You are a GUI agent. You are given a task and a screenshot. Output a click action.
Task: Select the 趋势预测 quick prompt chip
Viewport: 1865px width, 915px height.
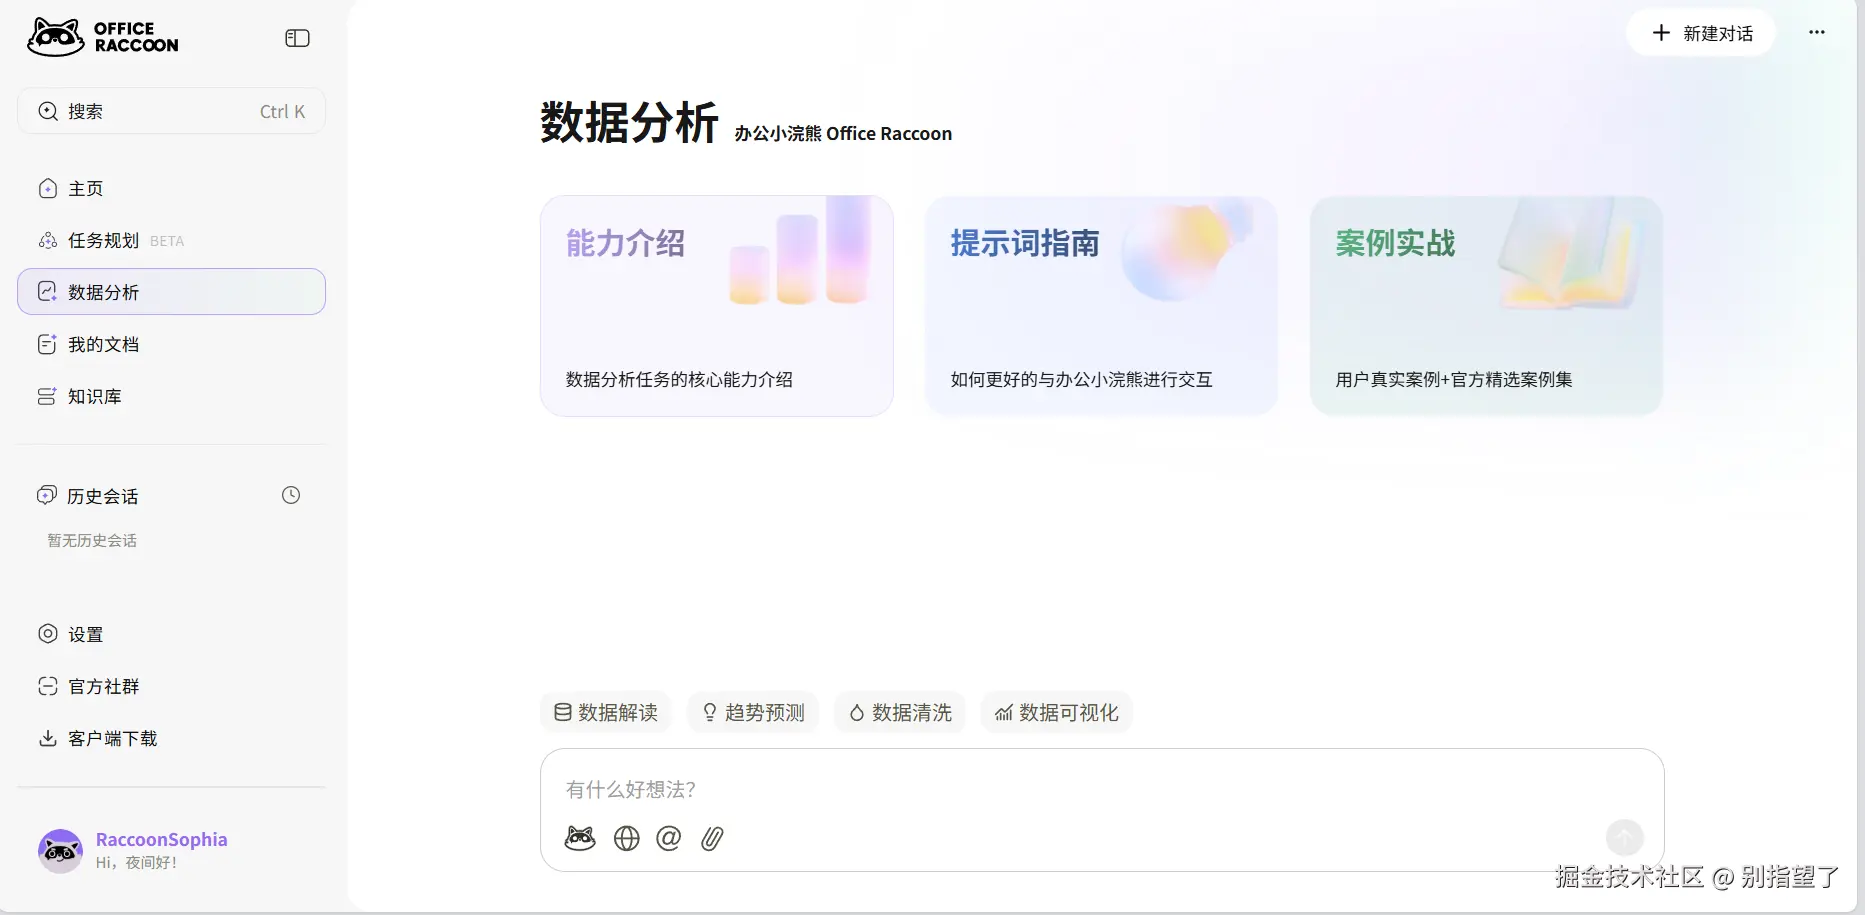click(x=753, y=712)
